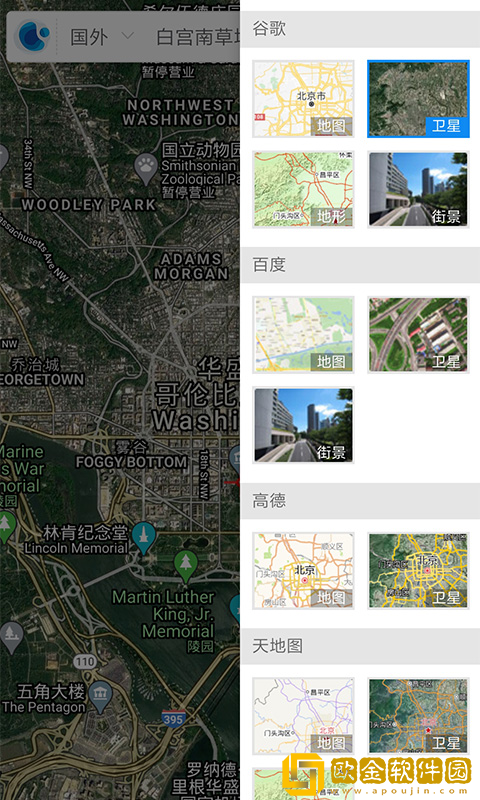The image size is (480, 800).
Task: Tap the Lincoln Memorial monument marker
Action: (x=143, y=538)
